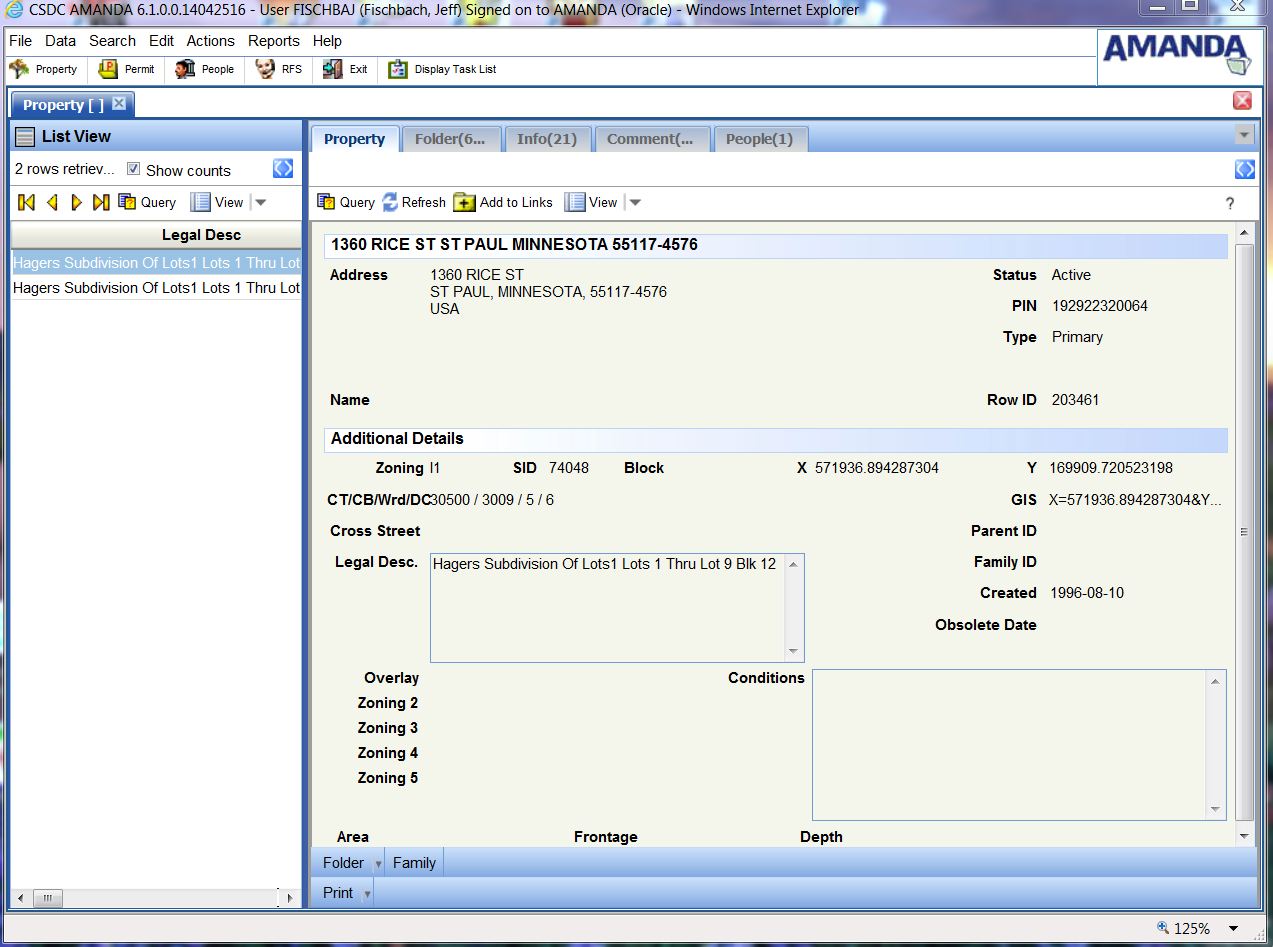The width and height of the screenshot is (1273, 947).
Task: Click inside the Conditions text box
Action: click(x=1008, y=744)
